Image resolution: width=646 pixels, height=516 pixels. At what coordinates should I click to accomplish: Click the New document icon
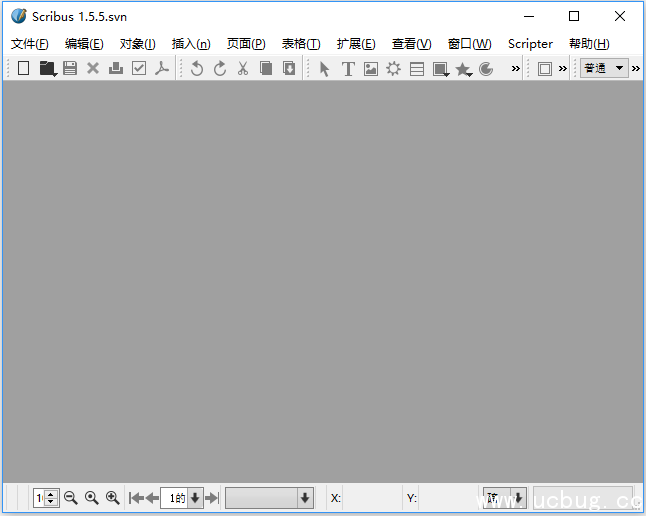tap(23, 68)
